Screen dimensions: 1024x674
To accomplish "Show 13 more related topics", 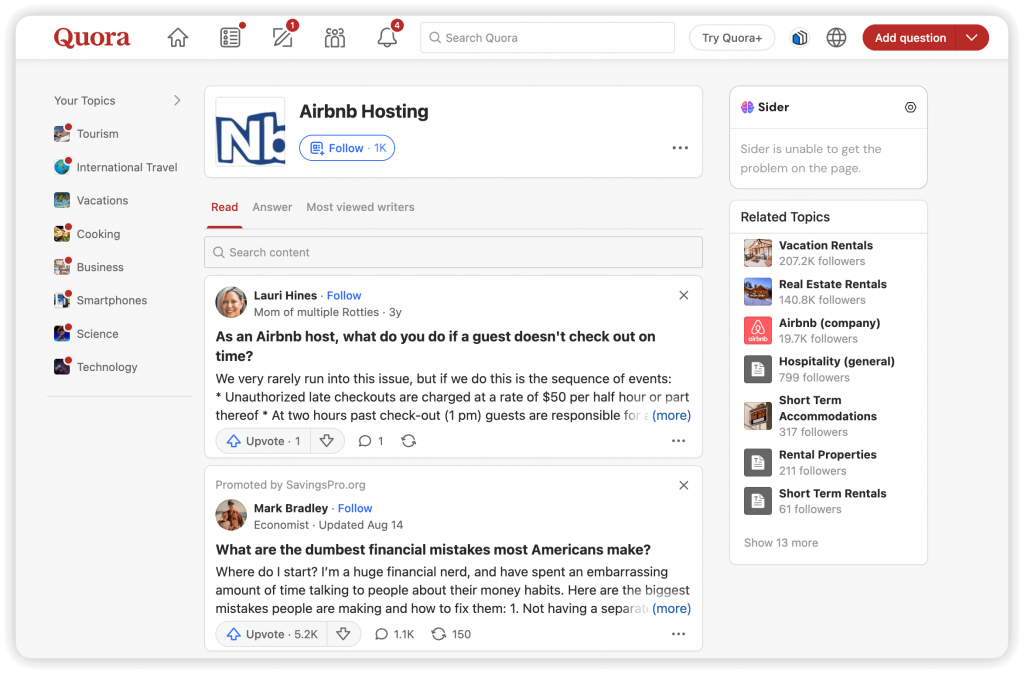I will click(x=780, y=543).
